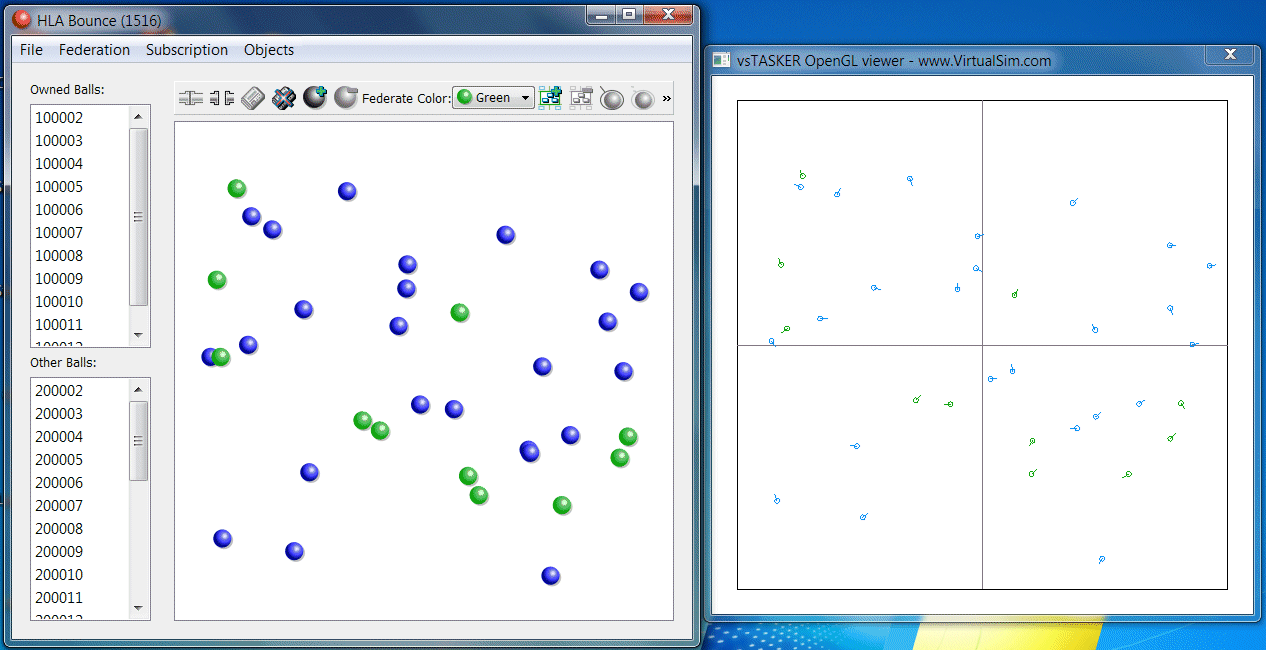Screen dimensions: 1266x650
Task: Click the green region-add icon with plus
Action: pyautogui.click(x=550, y=98)
